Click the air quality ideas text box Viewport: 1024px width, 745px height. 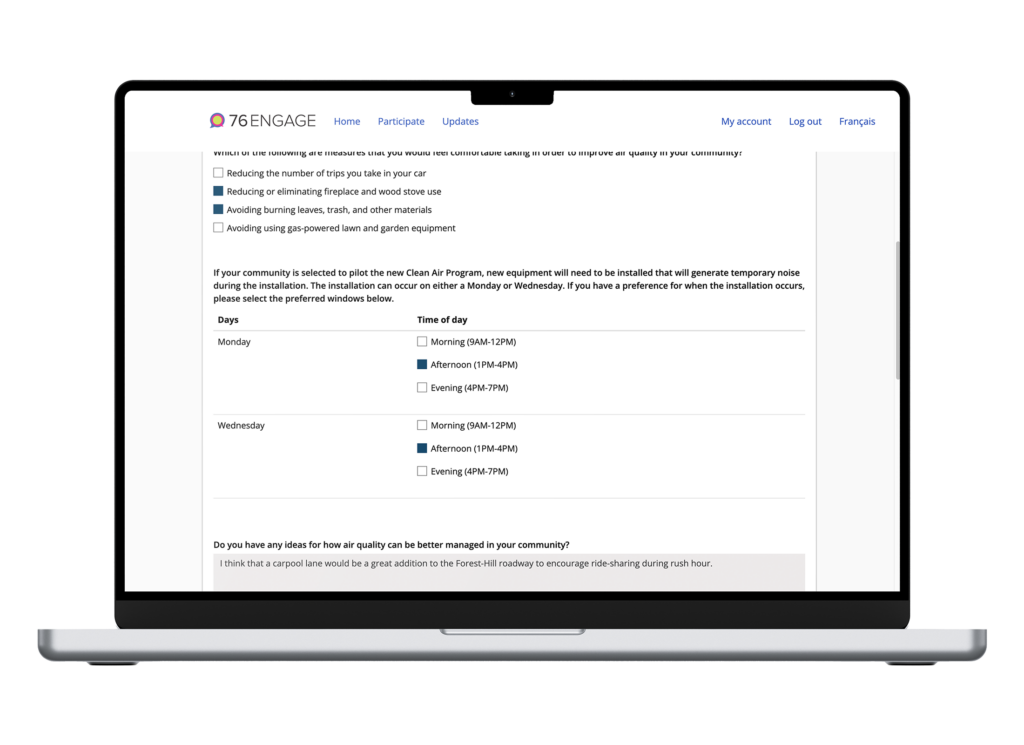point(508,572)
